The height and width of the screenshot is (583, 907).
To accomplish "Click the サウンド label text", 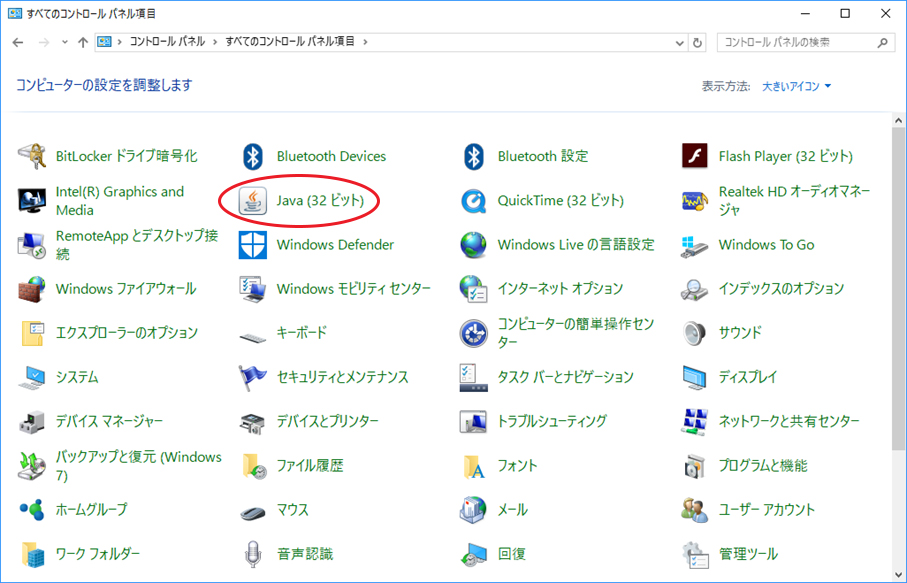I will (740, 333).
